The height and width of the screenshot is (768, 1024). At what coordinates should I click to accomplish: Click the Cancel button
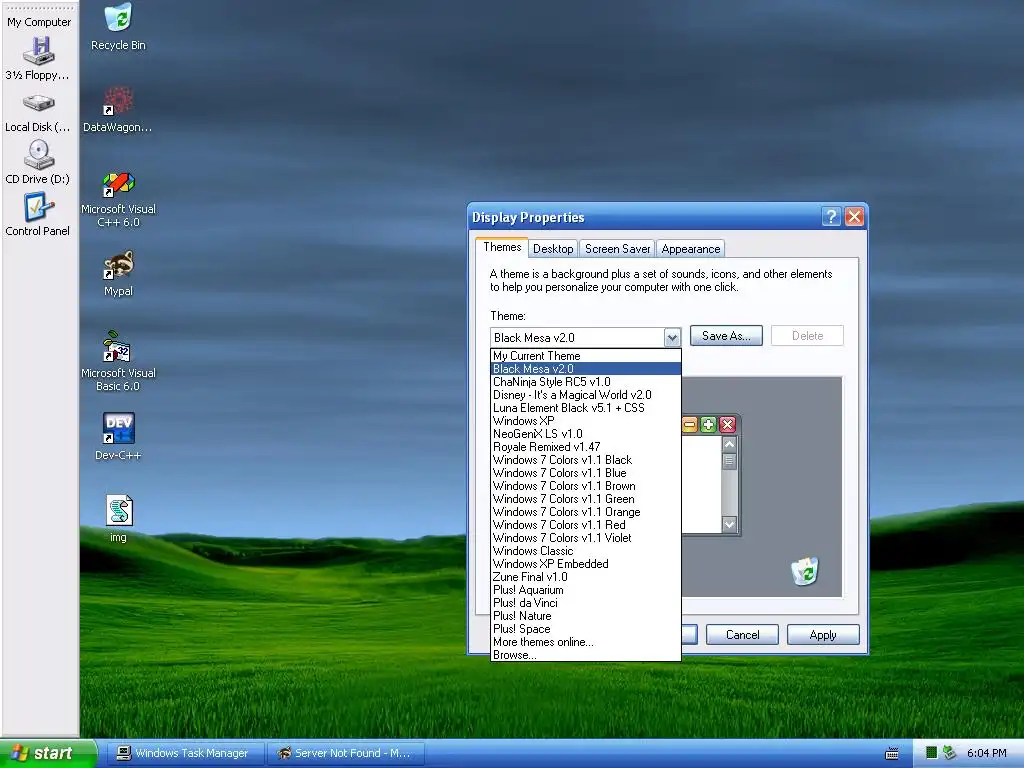point(743,635)
